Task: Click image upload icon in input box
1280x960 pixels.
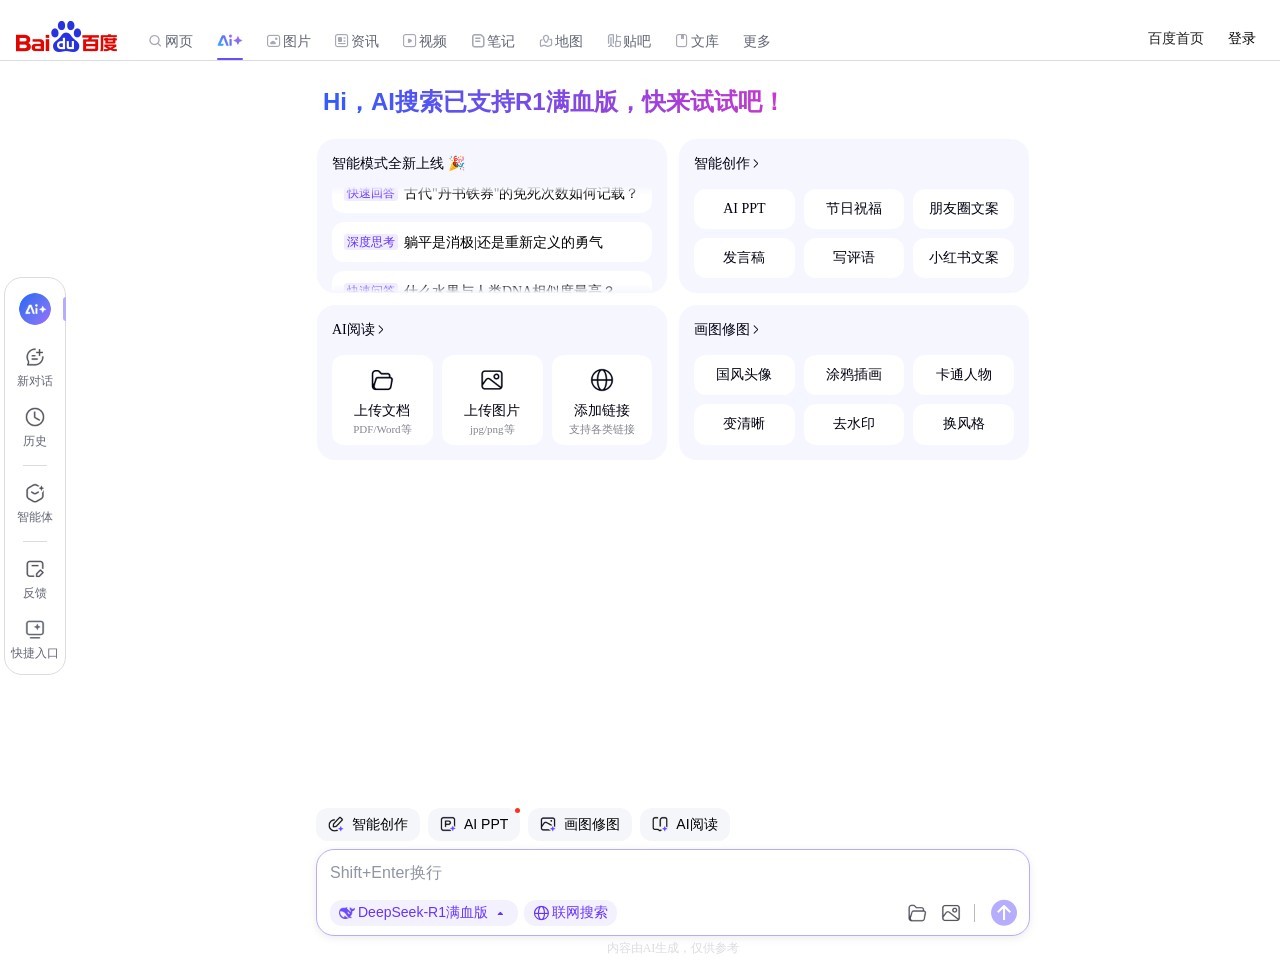Action: coord(950,913)
